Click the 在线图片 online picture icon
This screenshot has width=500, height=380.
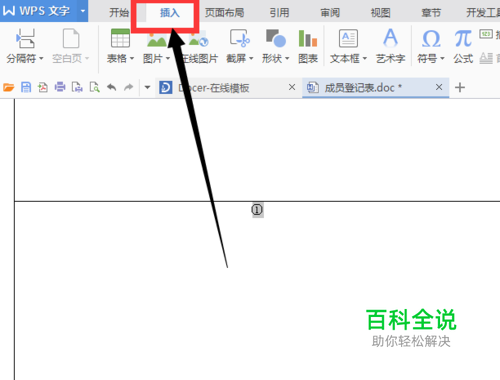pos(198,39)
